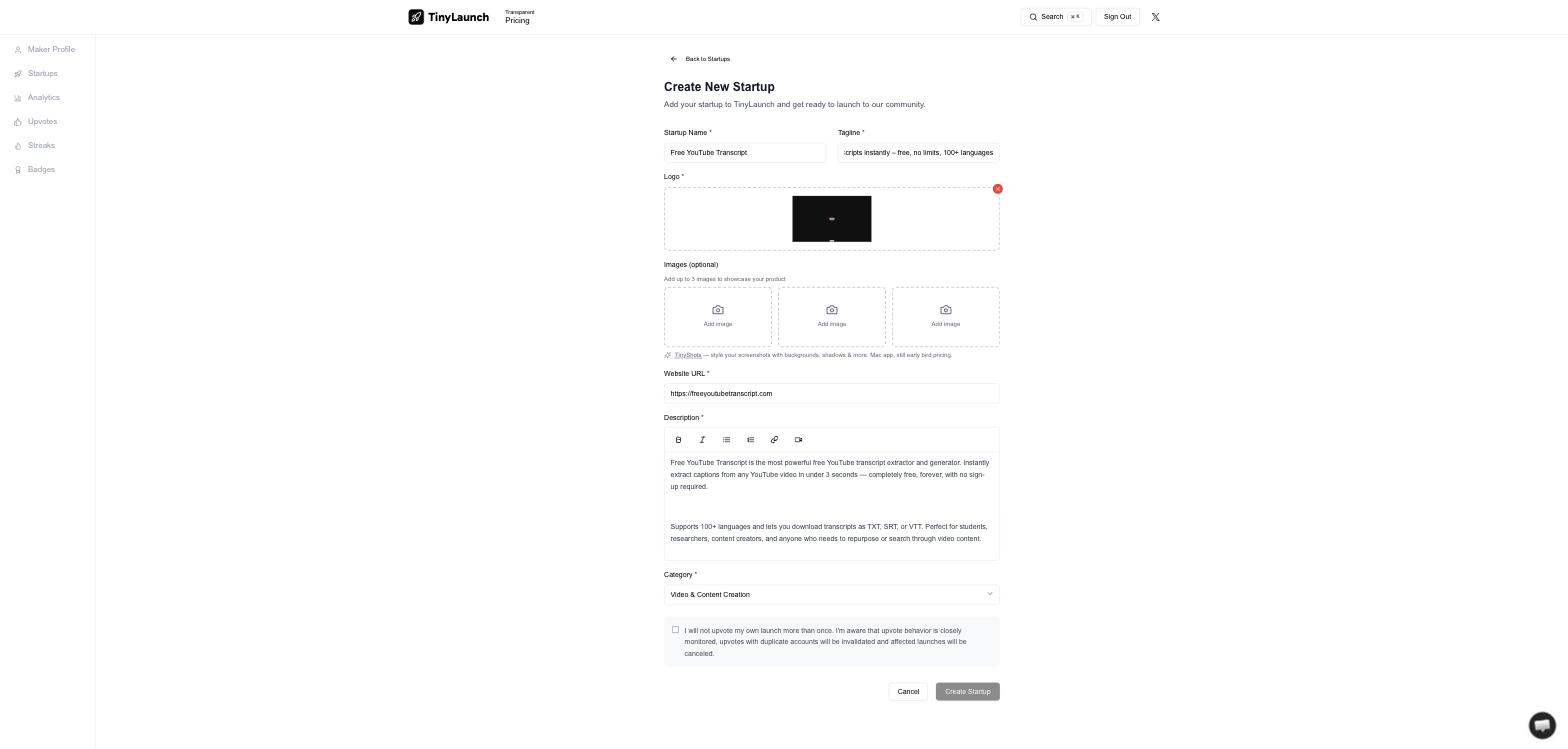Click the camera icon in the second Add image box
The width and height of the screenshot is (1568, 749).
point(832,310)
